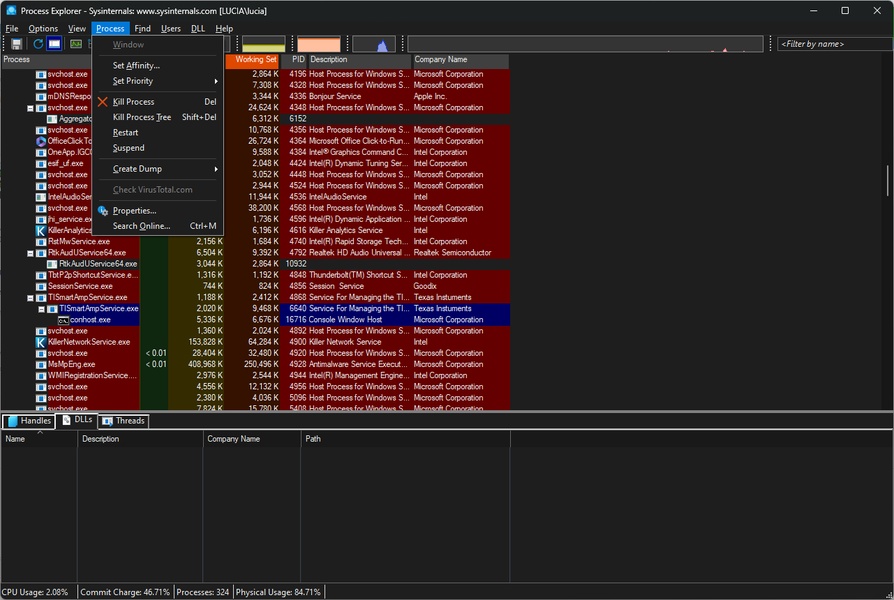Click the orange X Kill Process icon
894x600 pixels.
point(102,102)
